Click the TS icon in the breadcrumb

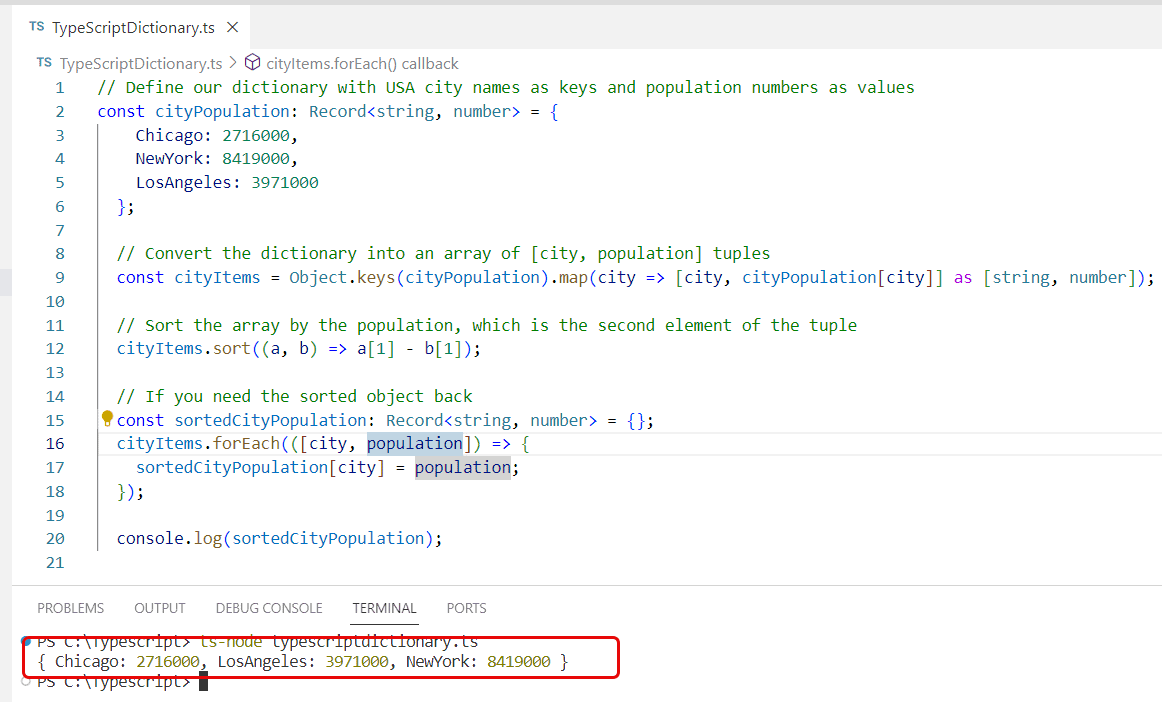(44, 63)
